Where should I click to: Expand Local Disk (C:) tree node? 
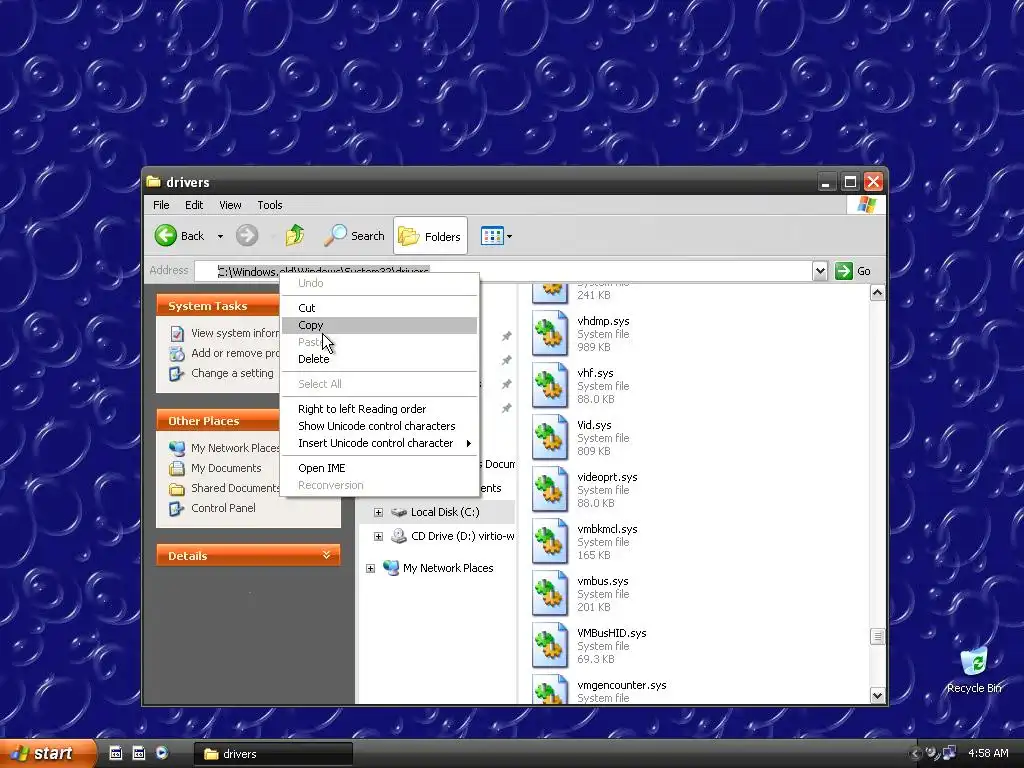378,512
